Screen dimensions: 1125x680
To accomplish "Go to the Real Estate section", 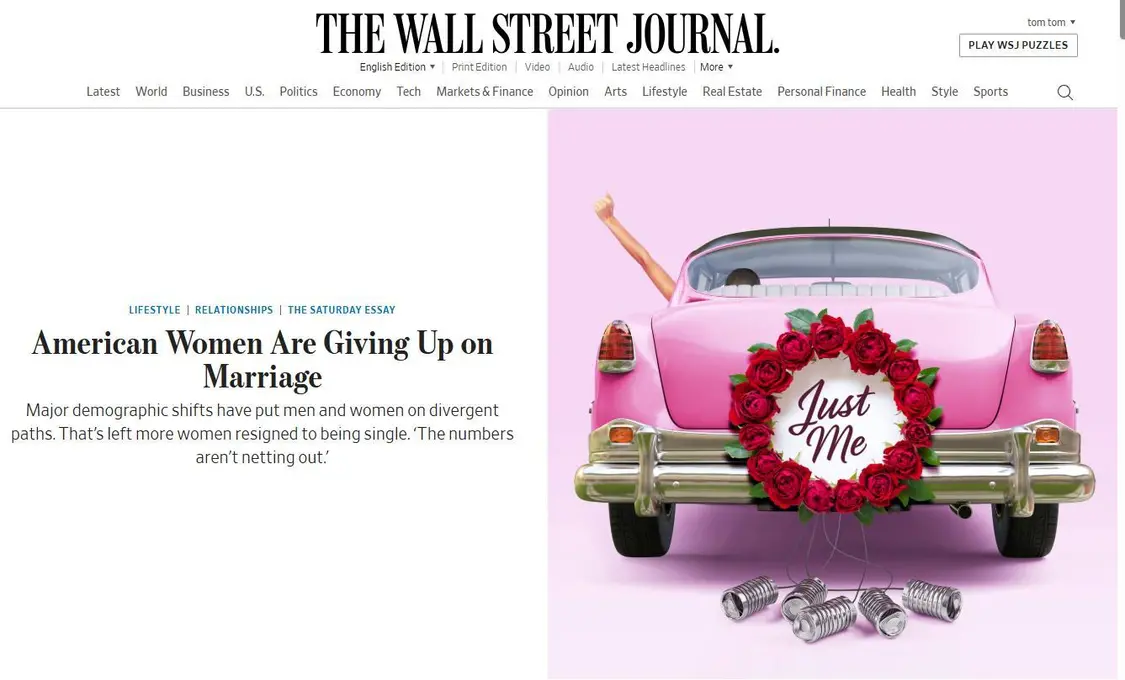I will tap(732, 92).
